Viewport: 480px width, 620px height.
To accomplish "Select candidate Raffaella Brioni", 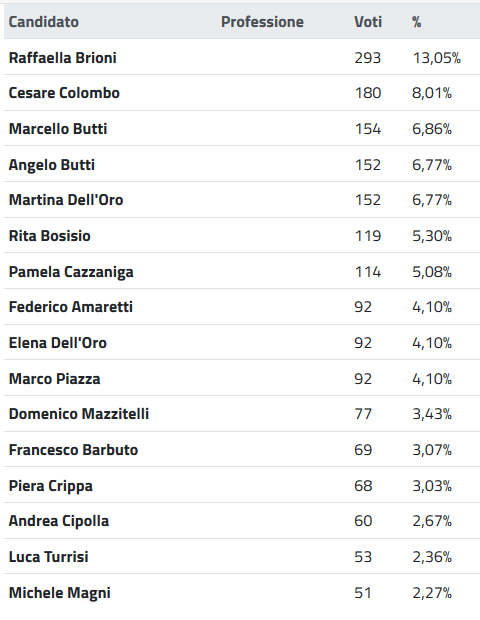I will (x=62, y=58).
